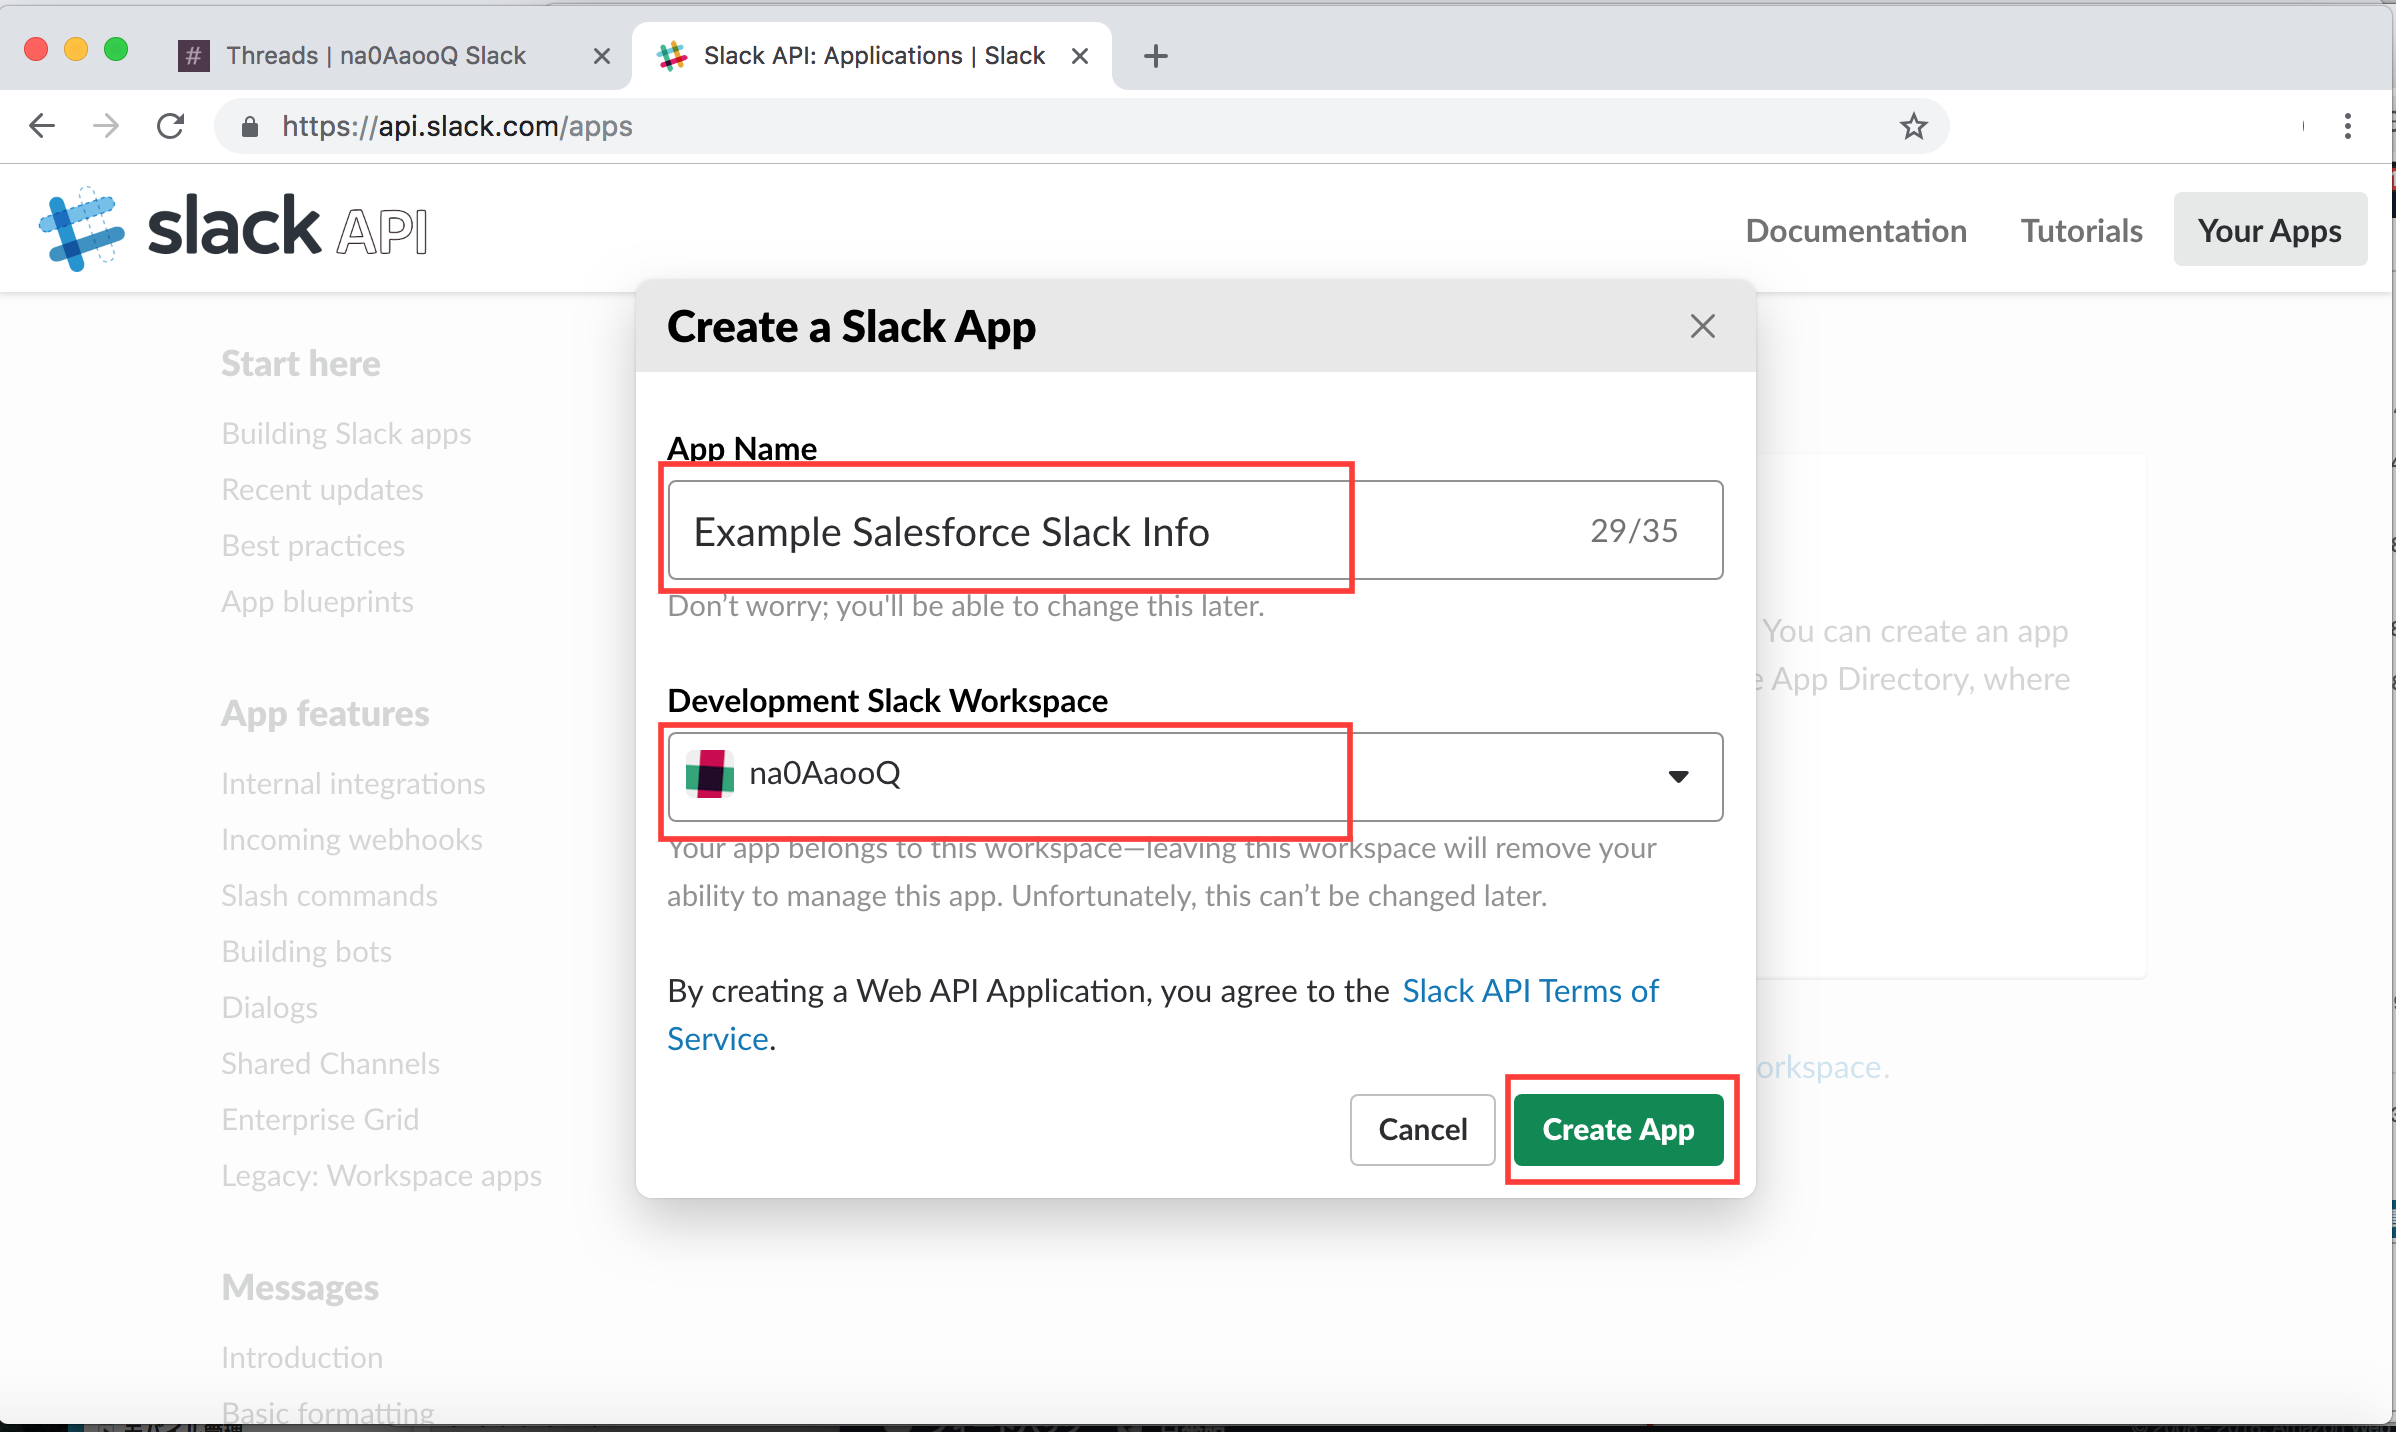This screenshot has height=1432, width=2396.
Task: Open Shared Channels sidebar link
Action: [x=330, y=1064]
